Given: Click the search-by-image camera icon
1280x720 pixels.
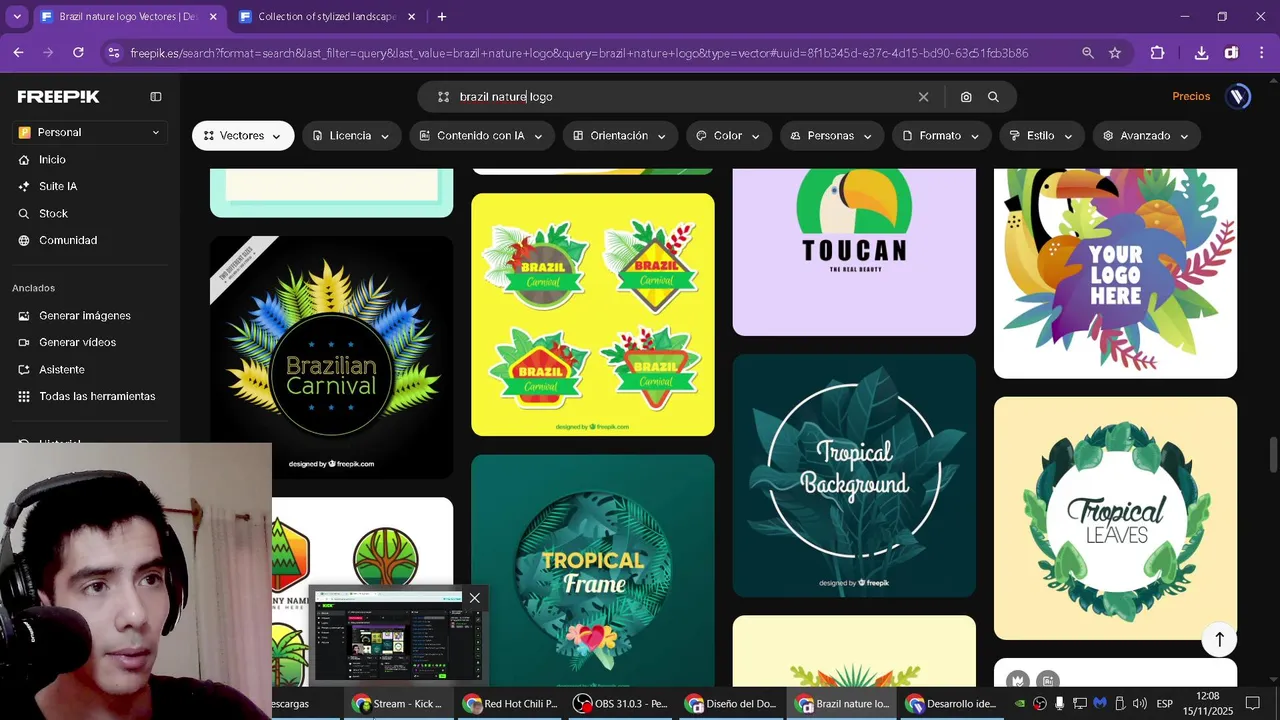Looking at the screenshot, I should (x=966, y=97).
